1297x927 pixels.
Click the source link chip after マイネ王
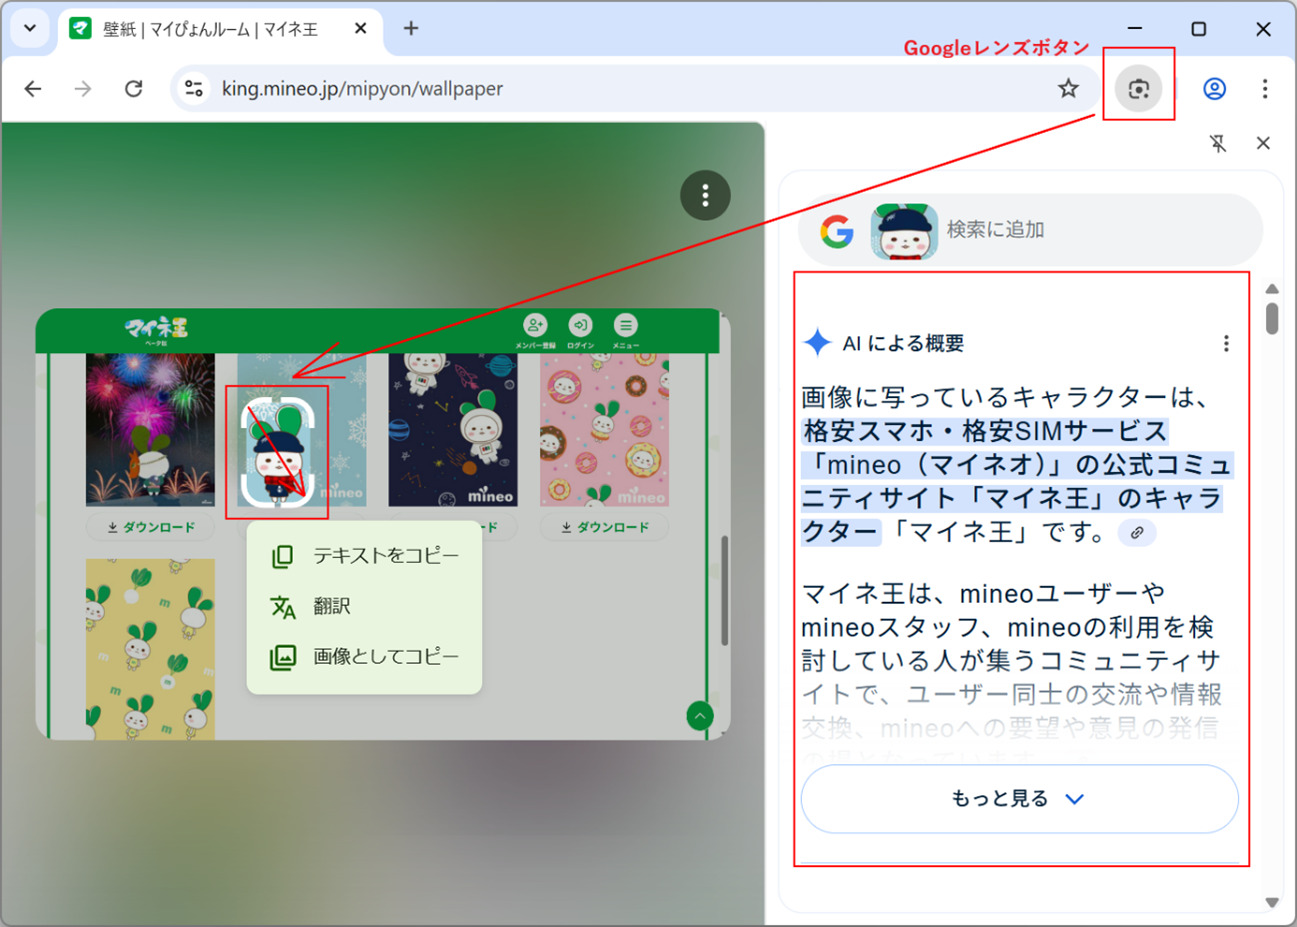click(x=1137, y=533)
